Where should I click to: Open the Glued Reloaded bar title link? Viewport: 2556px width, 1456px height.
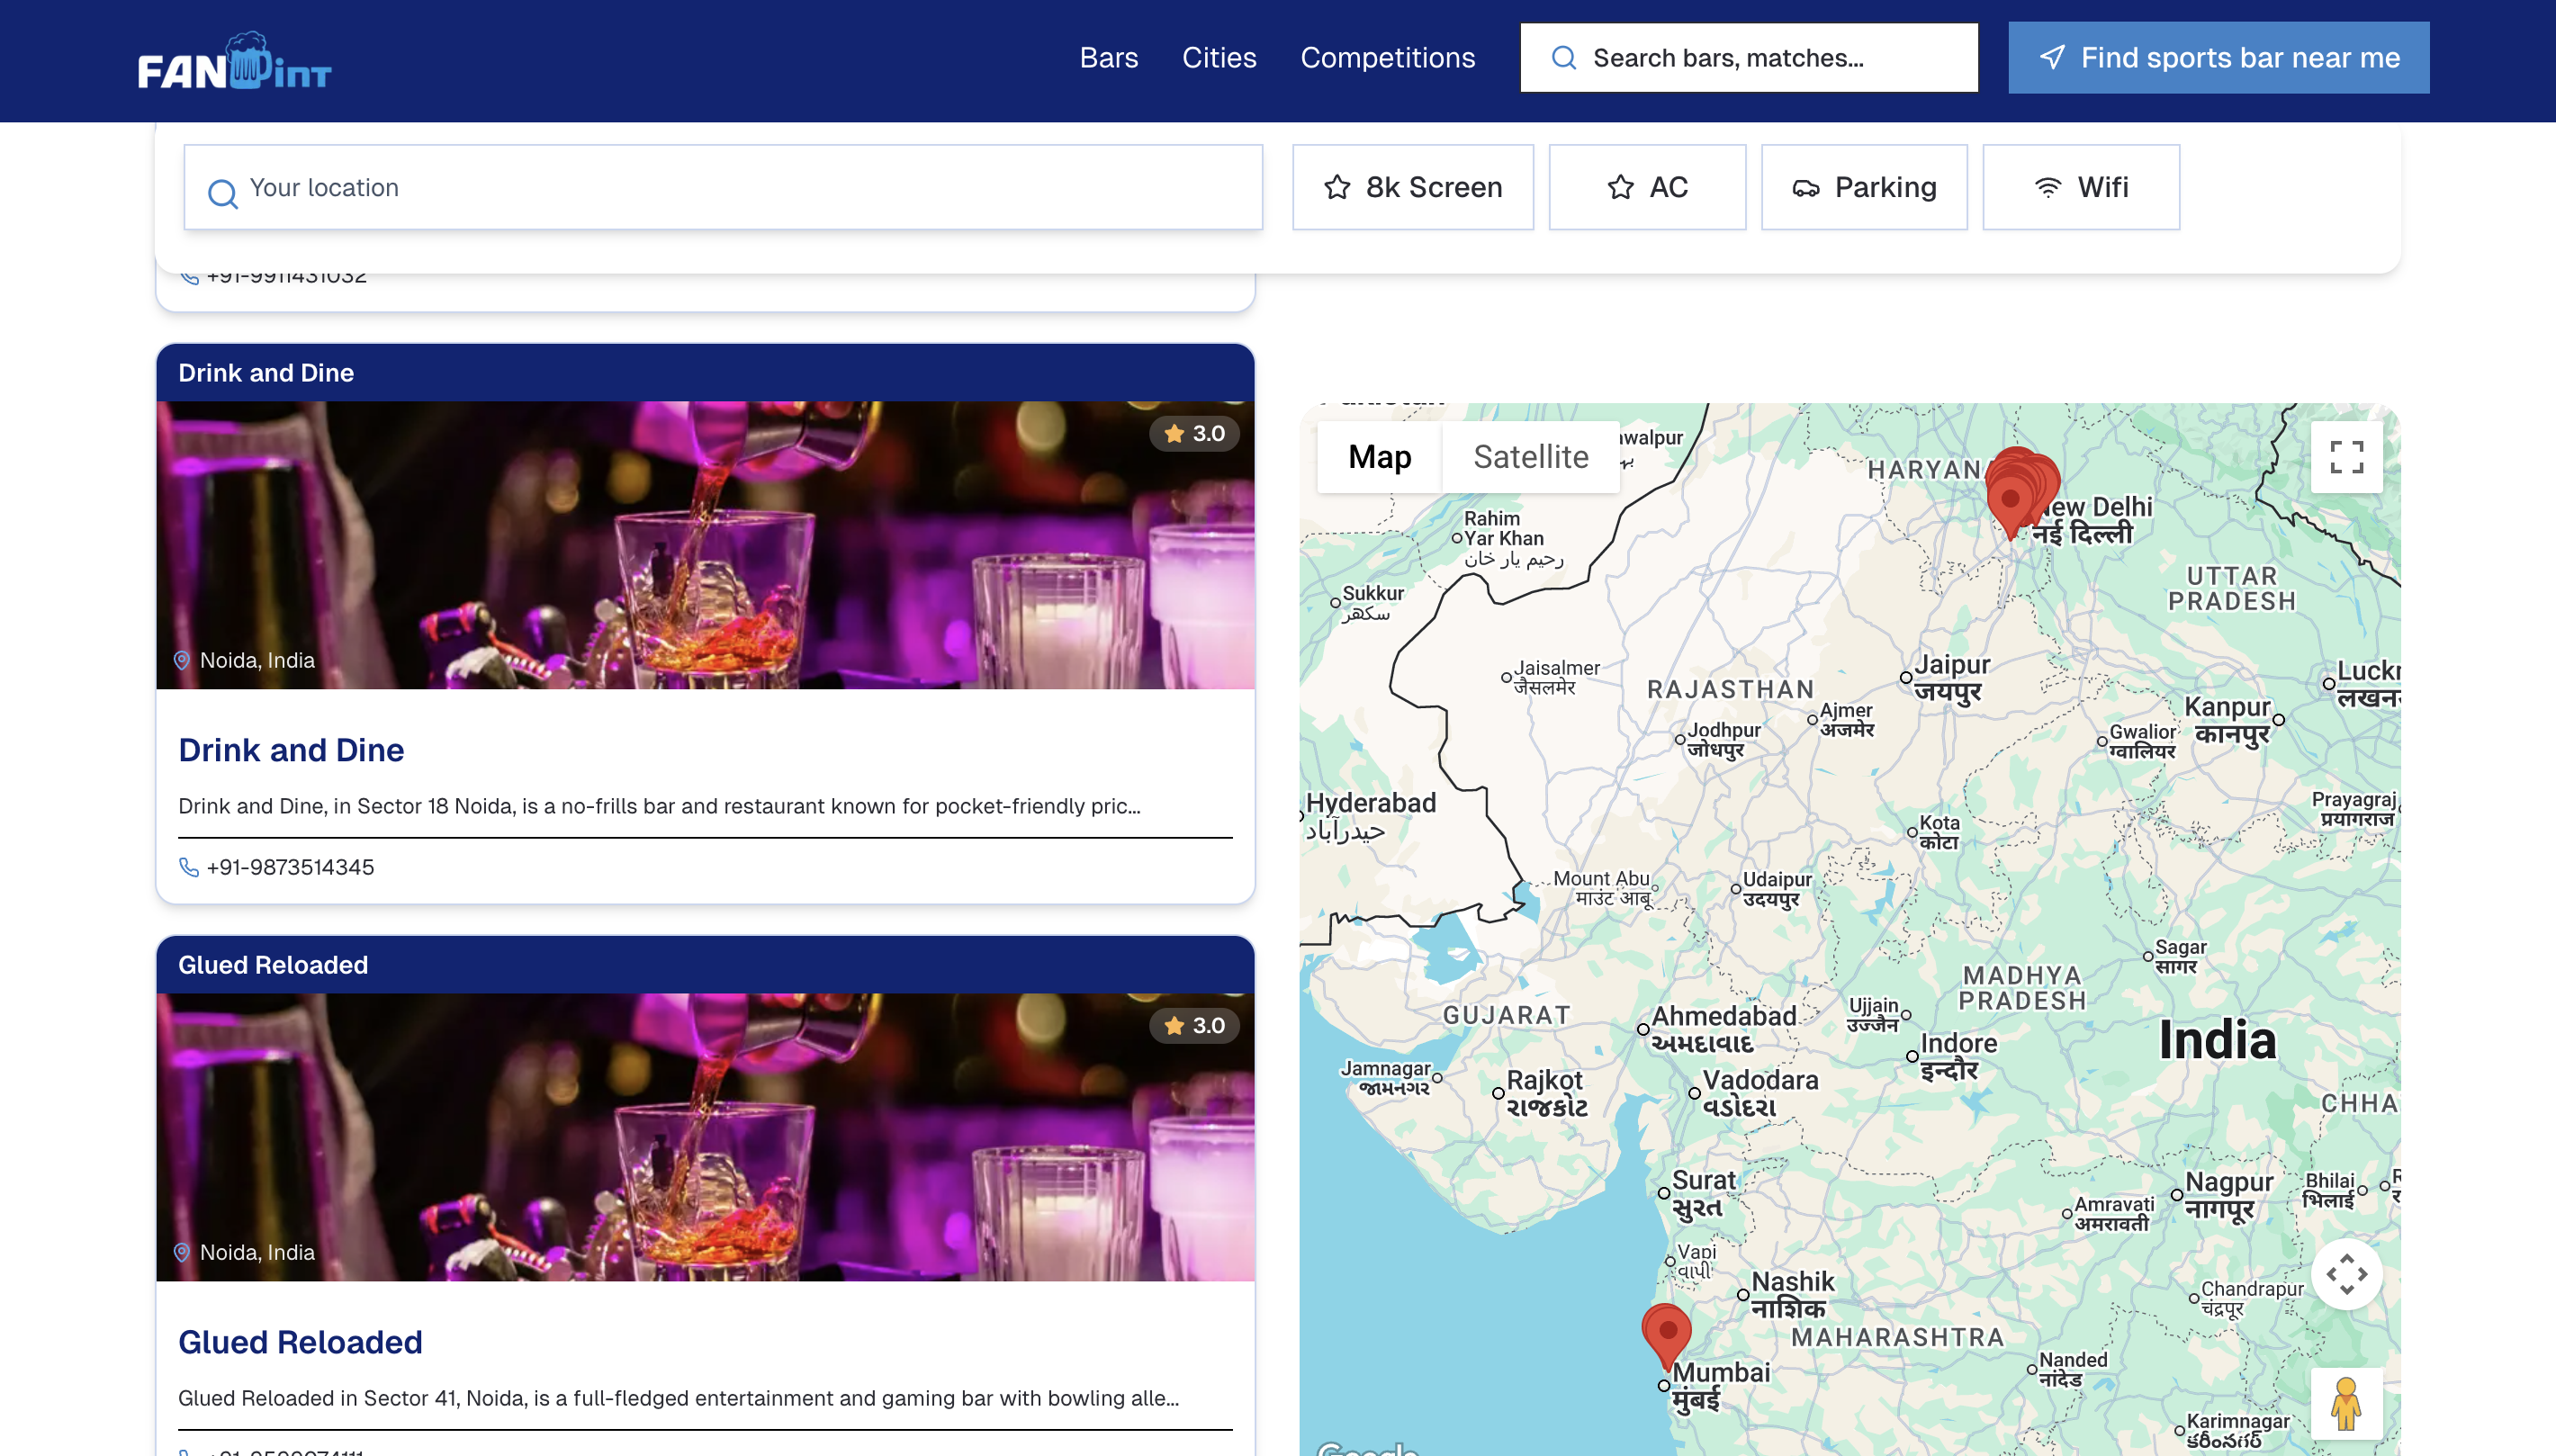coord(300,1342)
